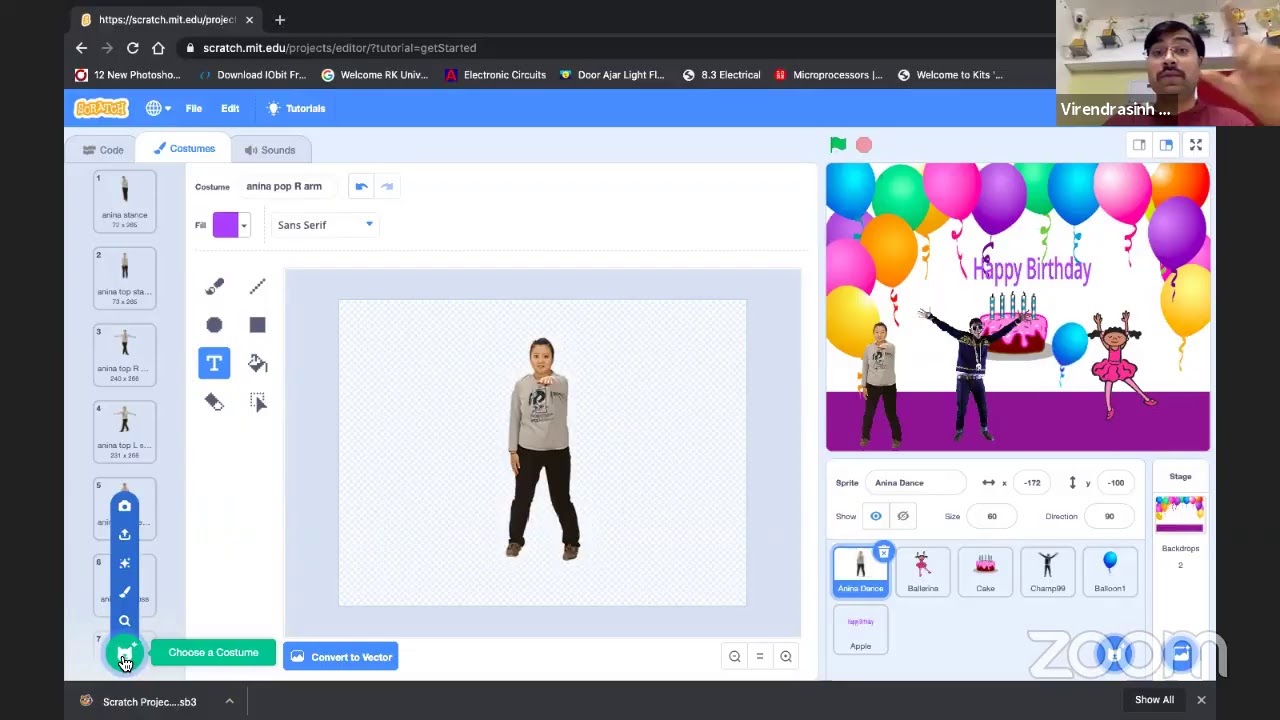Select the Brush tool
1280x720 pixels.
(x=214, y=287)
